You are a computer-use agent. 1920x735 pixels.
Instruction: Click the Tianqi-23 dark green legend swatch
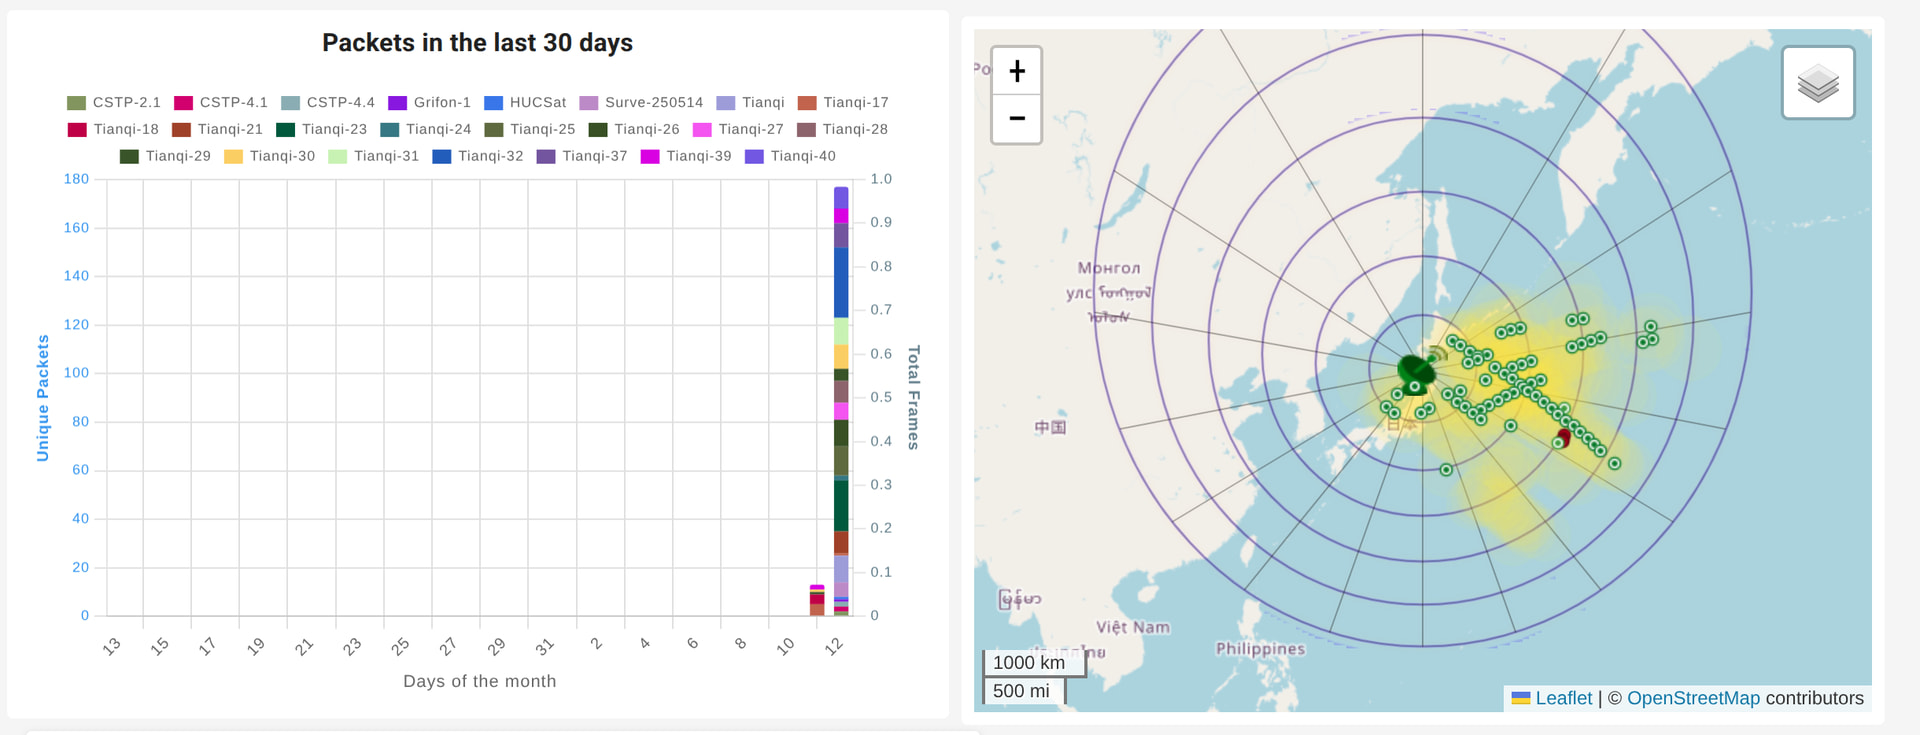point(285,130)
